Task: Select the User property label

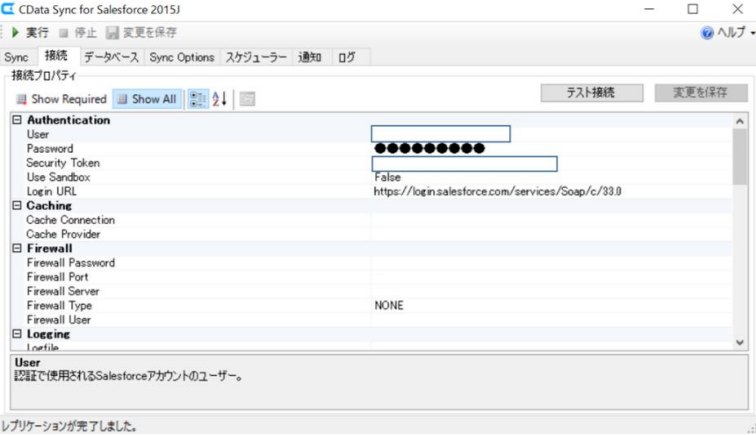Action: point(38,135)
